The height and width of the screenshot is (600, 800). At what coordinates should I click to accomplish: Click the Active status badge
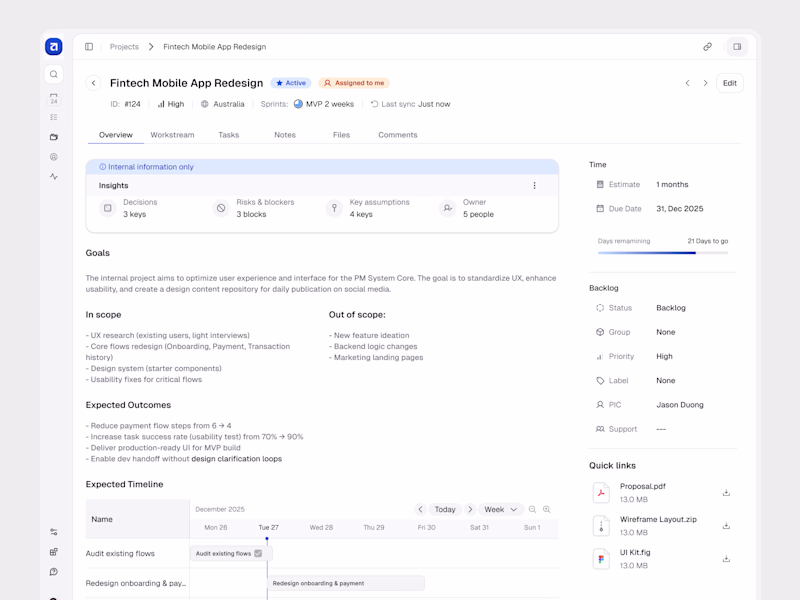291,83
